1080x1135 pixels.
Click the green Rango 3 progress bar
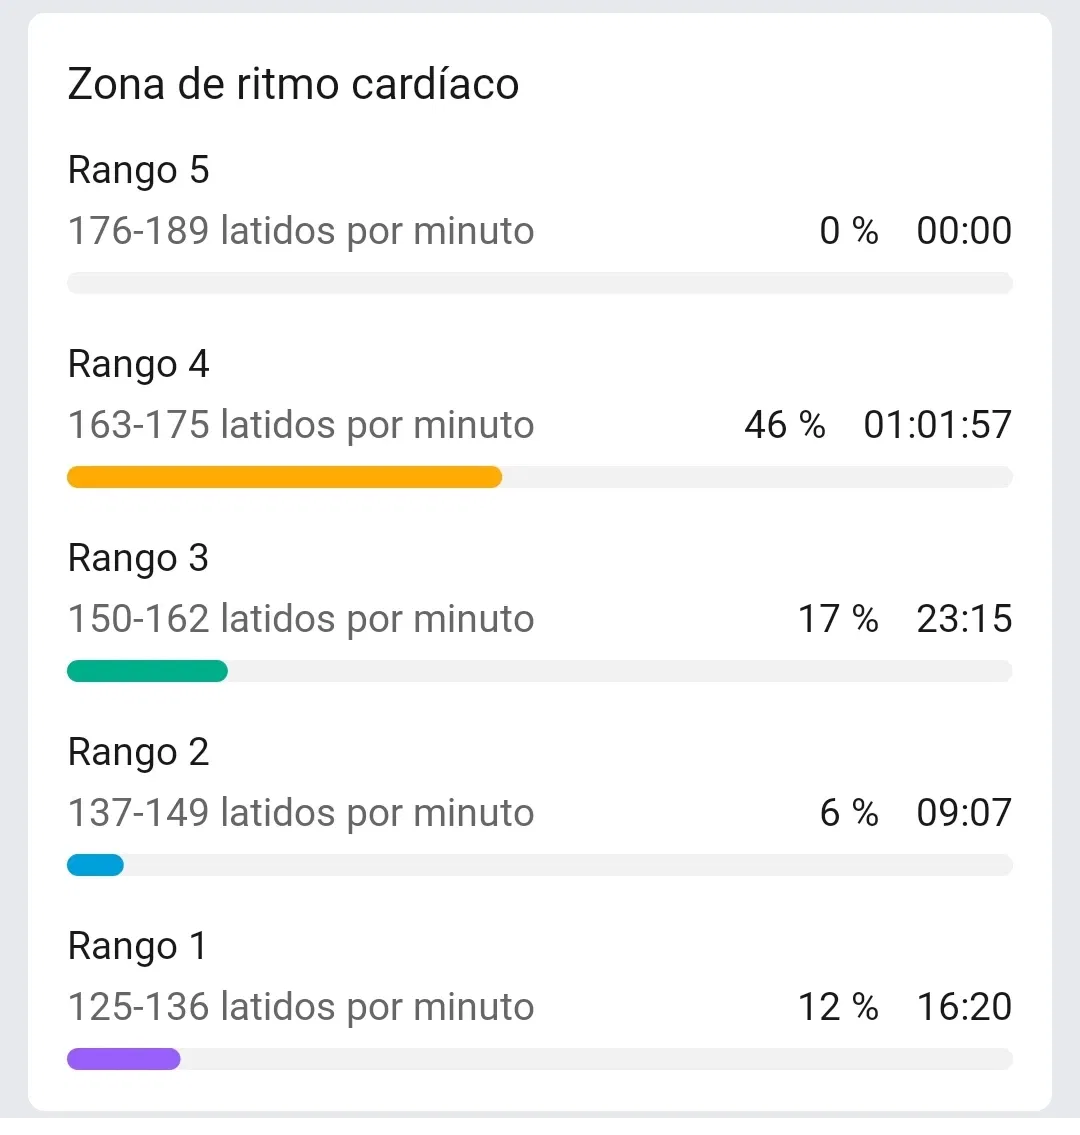[x=147, y=671]
